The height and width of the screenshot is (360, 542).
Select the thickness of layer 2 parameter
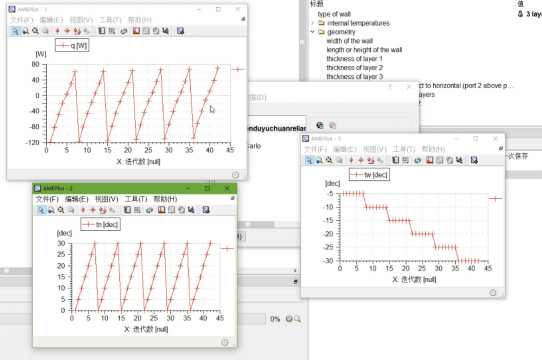pyautogui.click(x=355, y=67)
